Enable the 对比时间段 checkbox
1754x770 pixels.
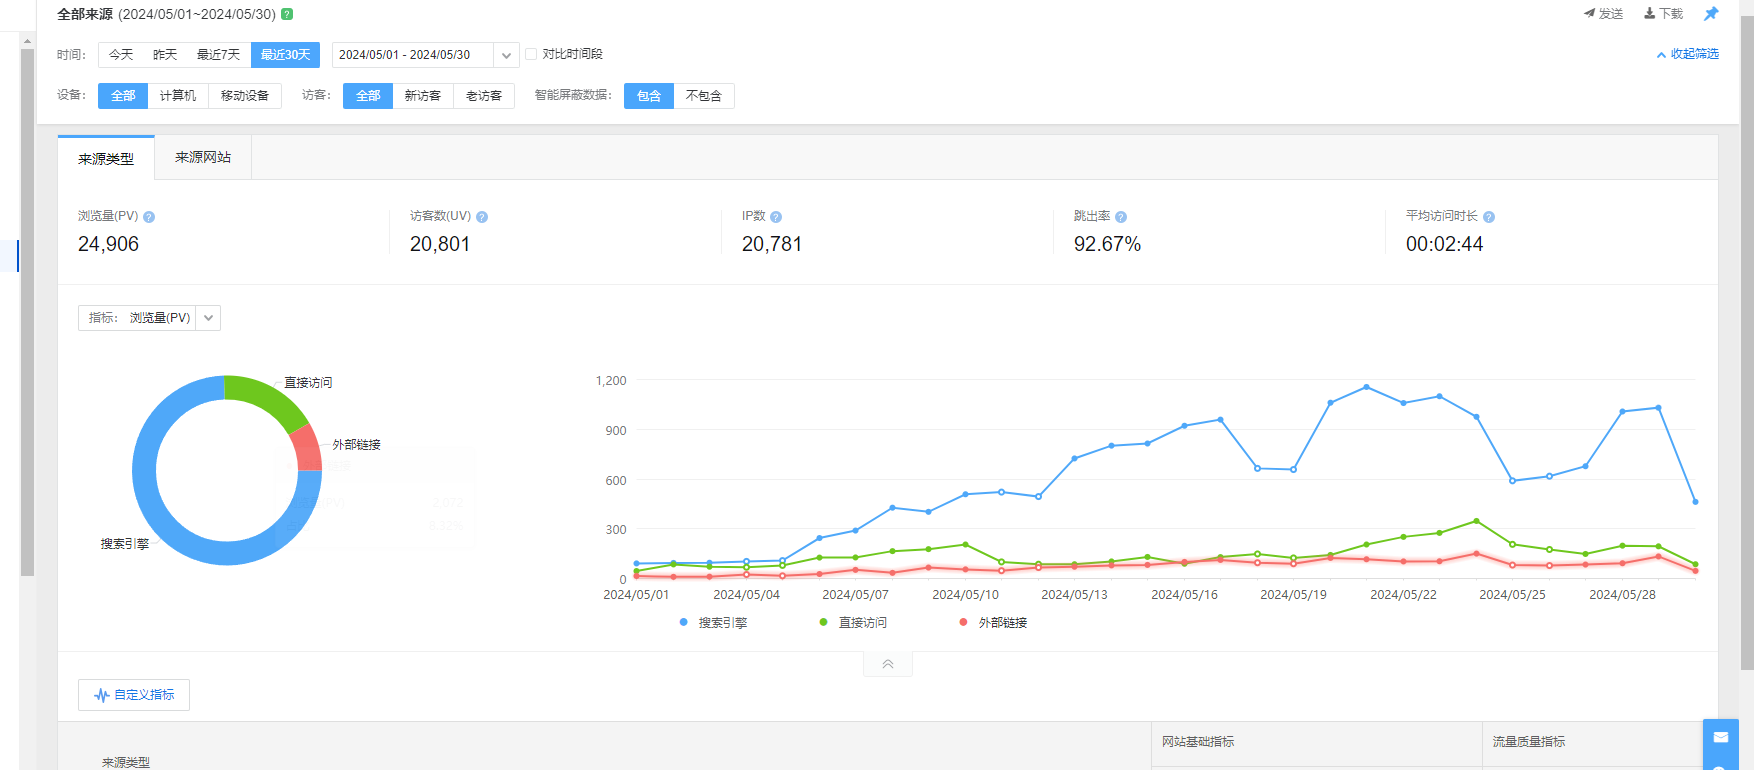(531, 54)
